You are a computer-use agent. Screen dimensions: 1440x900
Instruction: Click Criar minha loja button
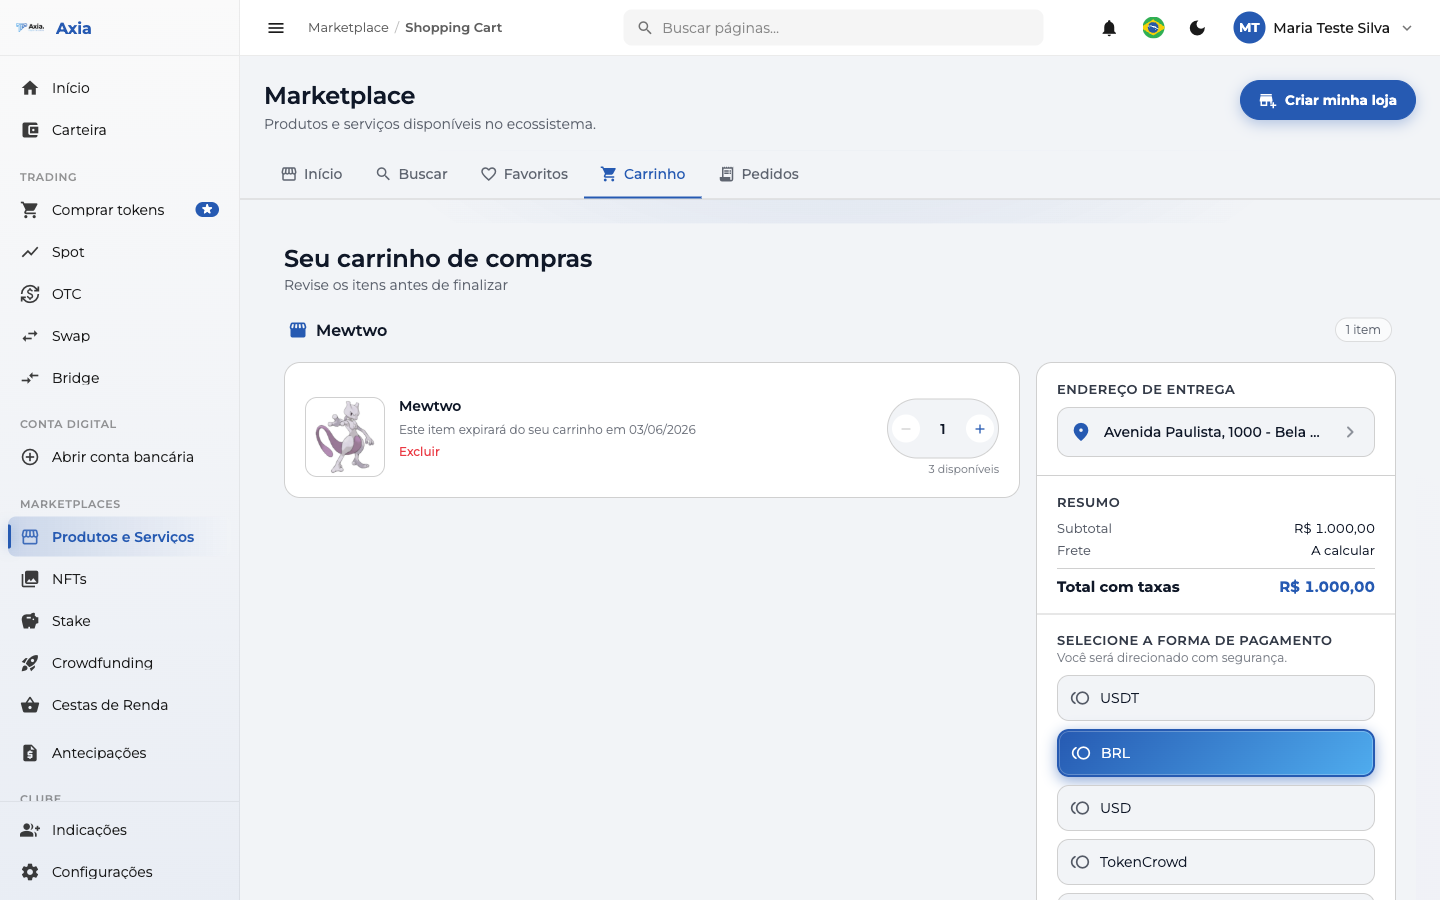click(1327, 100)
